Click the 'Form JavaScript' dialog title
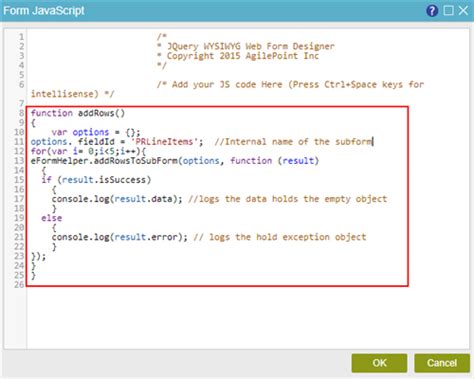 44,11
